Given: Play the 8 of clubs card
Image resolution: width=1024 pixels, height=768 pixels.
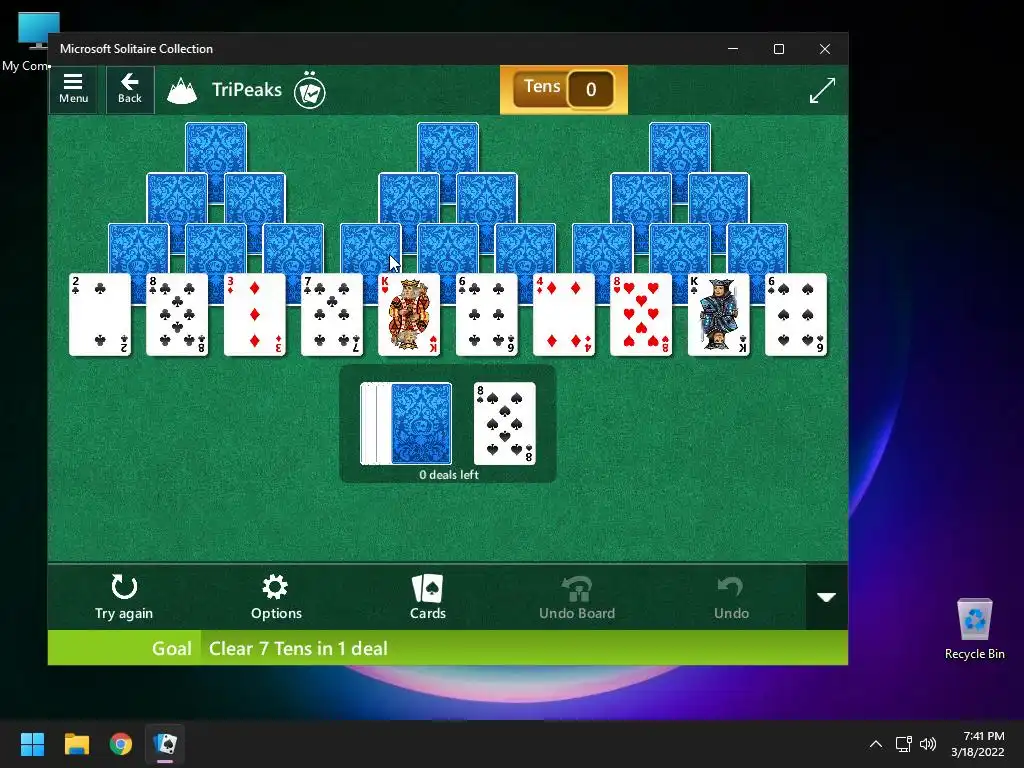Looking at the screenshot, I should point(177,315).
